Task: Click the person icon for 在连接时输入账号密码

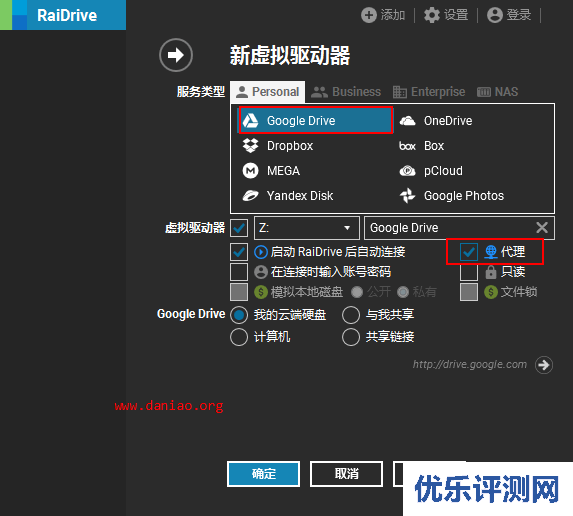Action: coord(261,272)
